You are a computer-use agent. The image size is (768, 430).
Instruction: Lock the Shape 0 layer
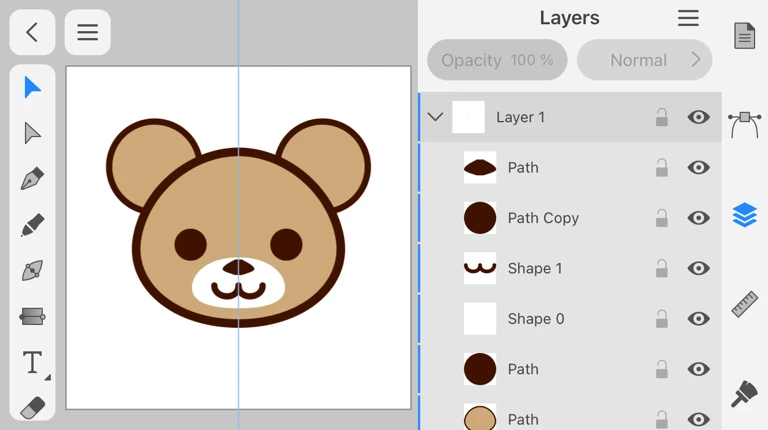point(661,319)
